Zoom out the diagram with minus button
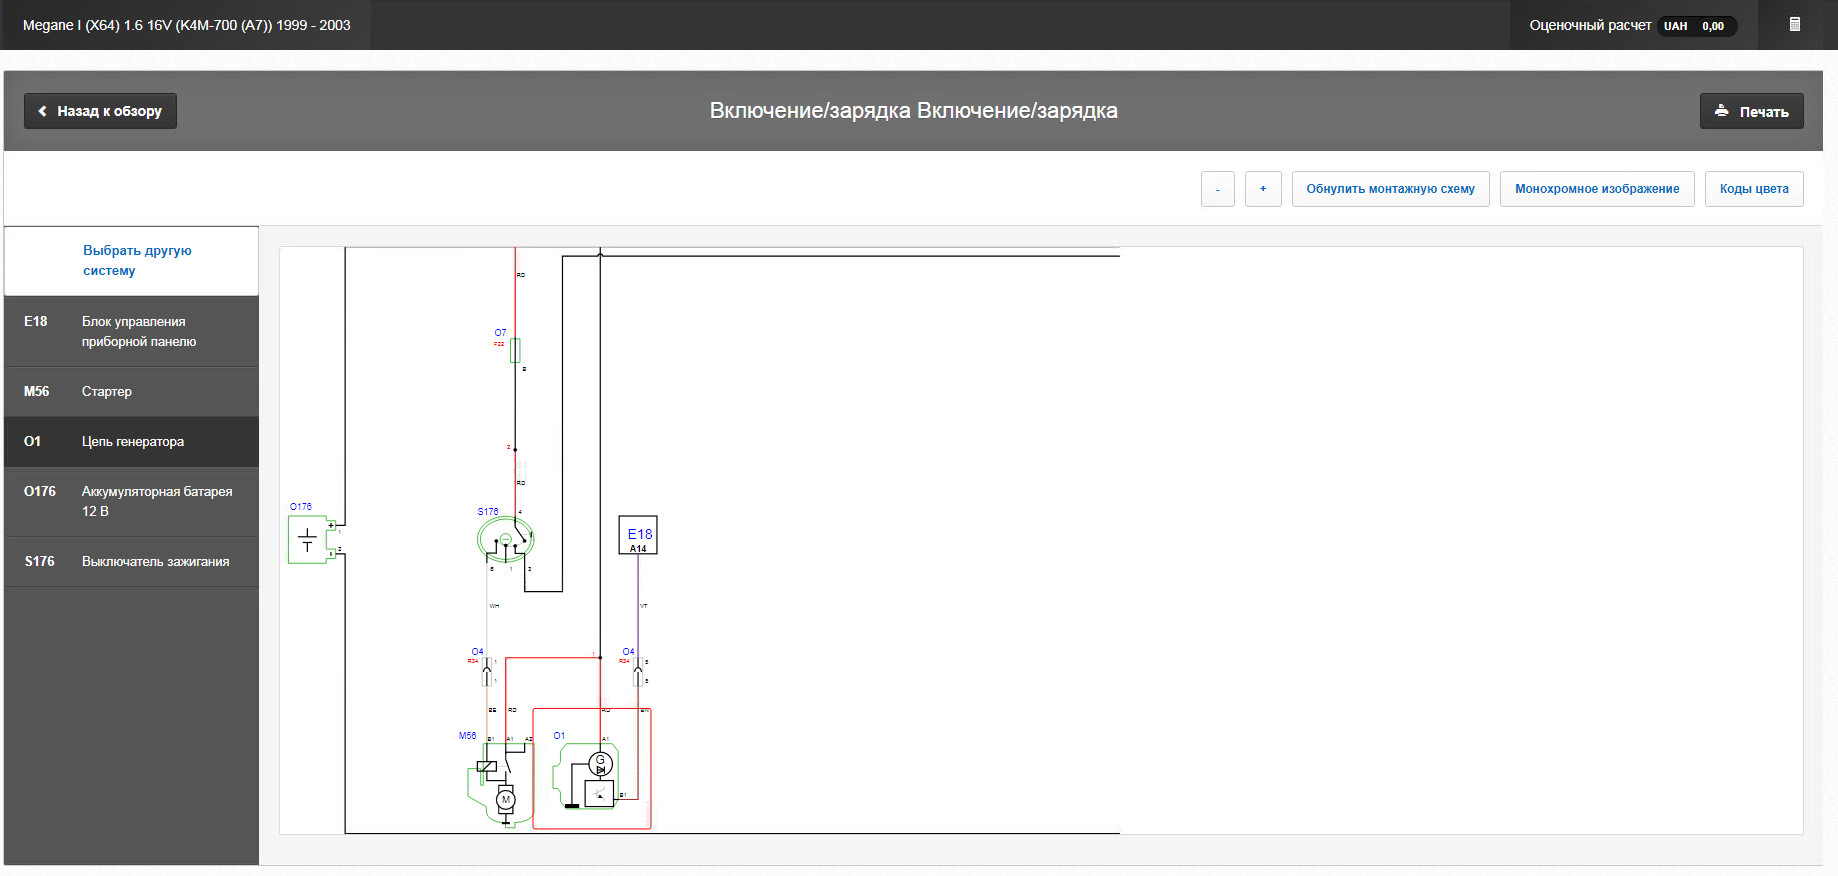Image resolution: width=1838 pixels, height=876 pixels. (1217, 189)
